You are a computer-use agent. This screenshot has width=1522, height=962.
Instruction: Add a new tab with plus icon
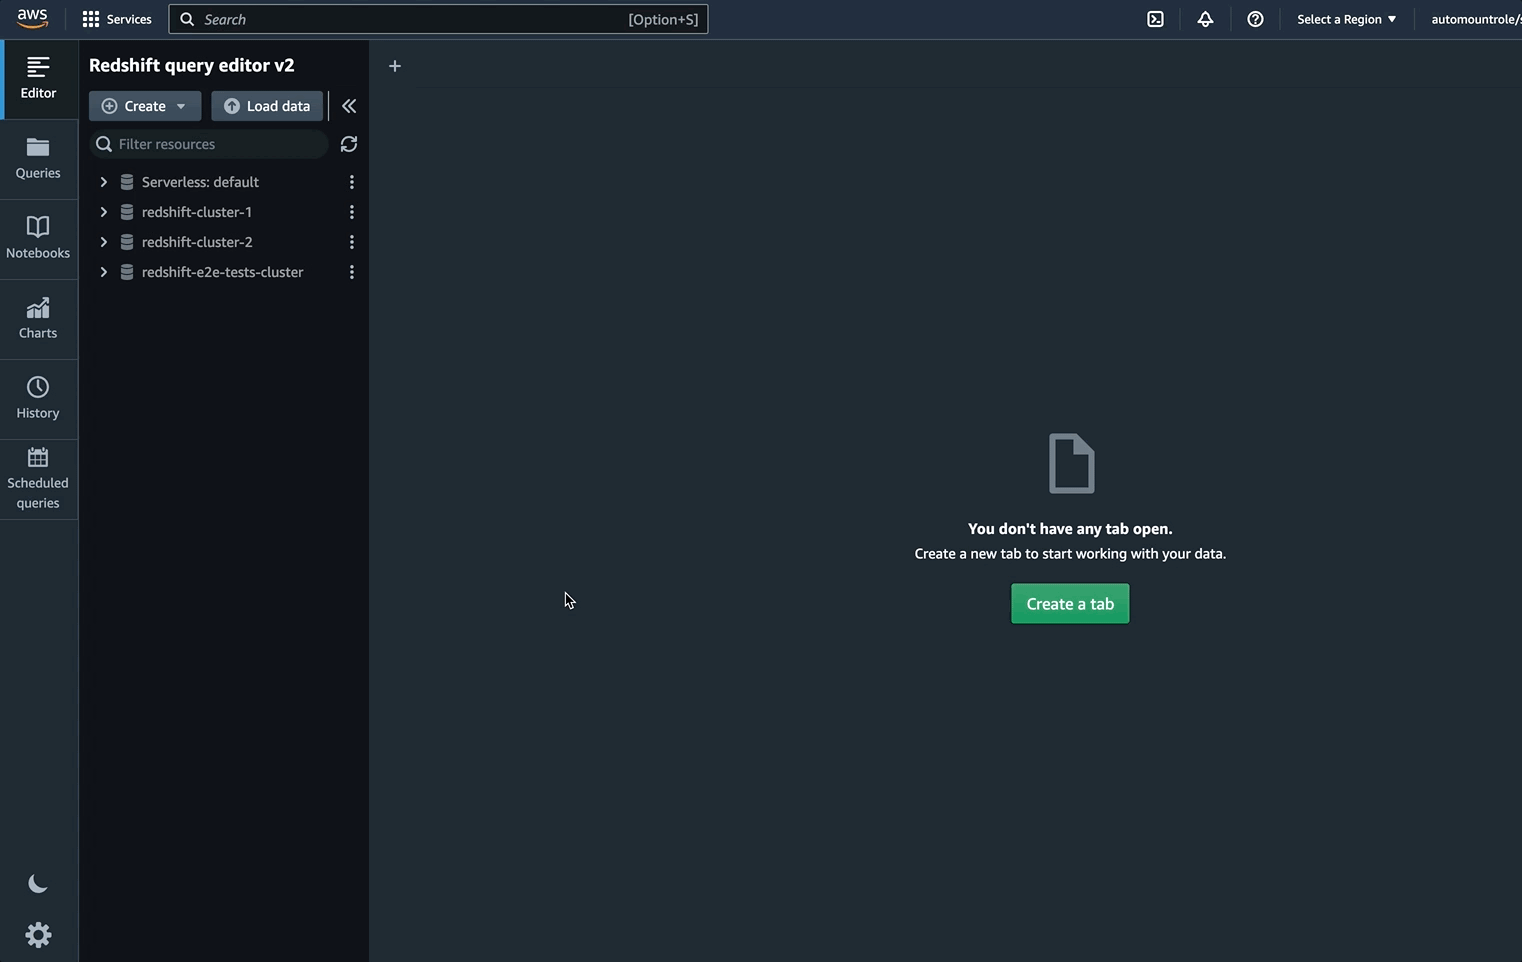click(x=395, y=66)
